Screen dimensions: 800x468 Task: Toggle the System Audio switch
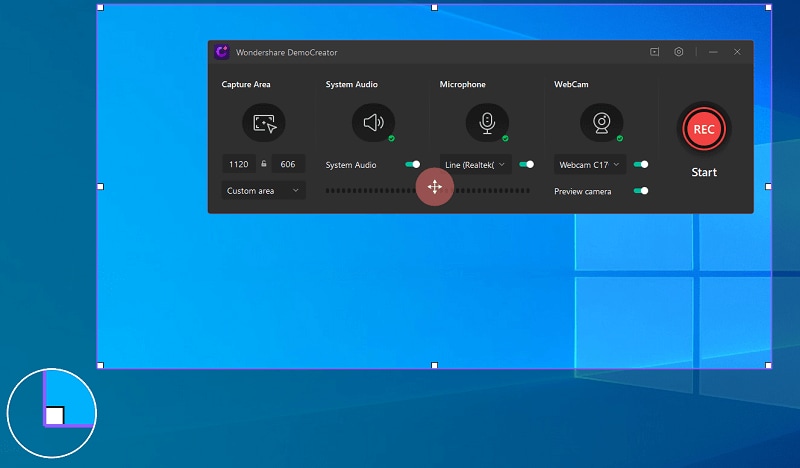coord(412,164)
